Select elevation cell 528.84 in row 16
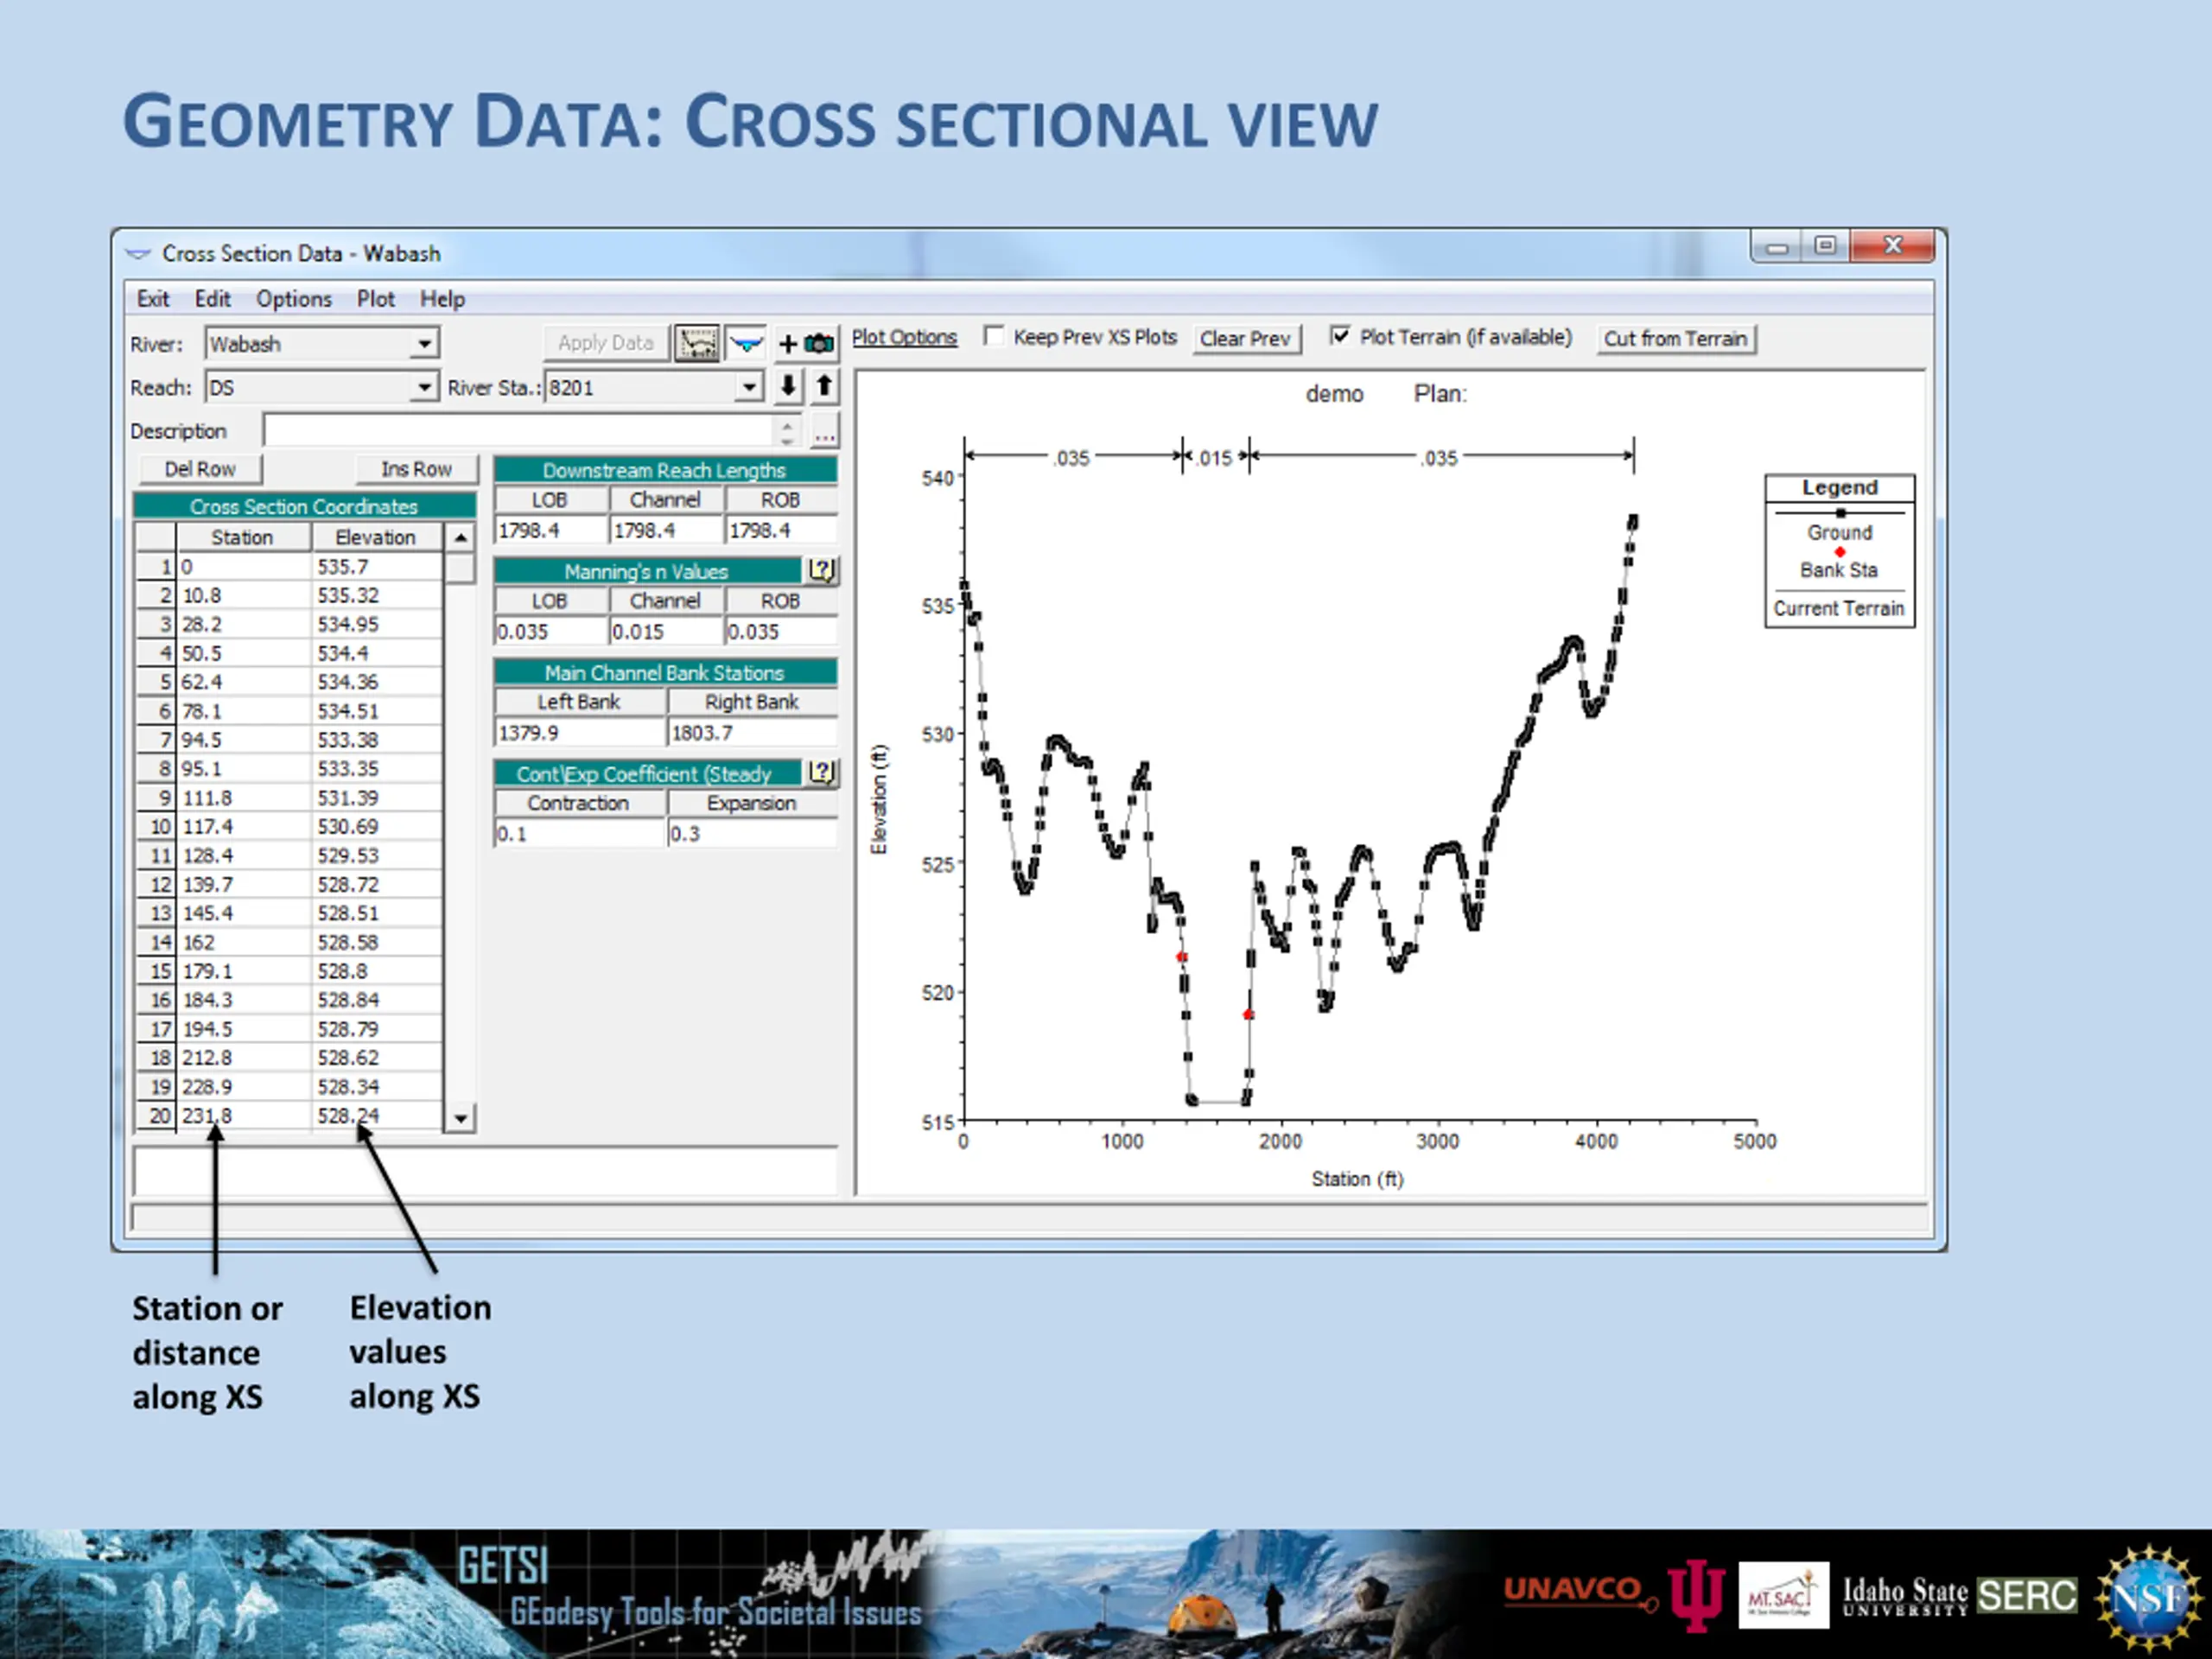Screen dimensions: 2212x1659 coord(377,1000)
